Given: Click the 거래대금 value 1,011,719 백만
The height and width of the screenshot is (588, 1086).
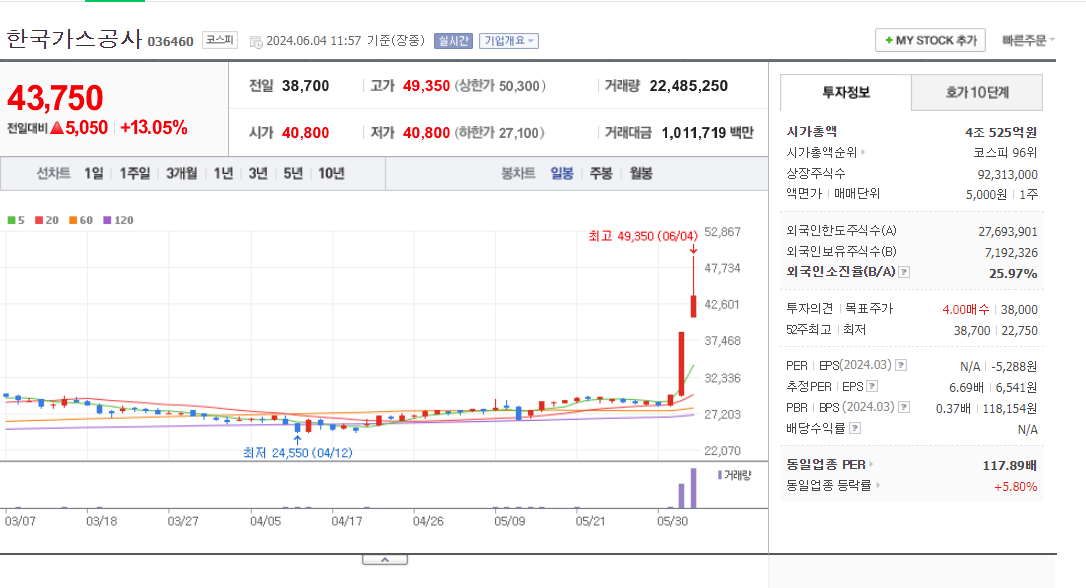Looking at the screenshot, I should pyautogui.click(x=707, y=132).
